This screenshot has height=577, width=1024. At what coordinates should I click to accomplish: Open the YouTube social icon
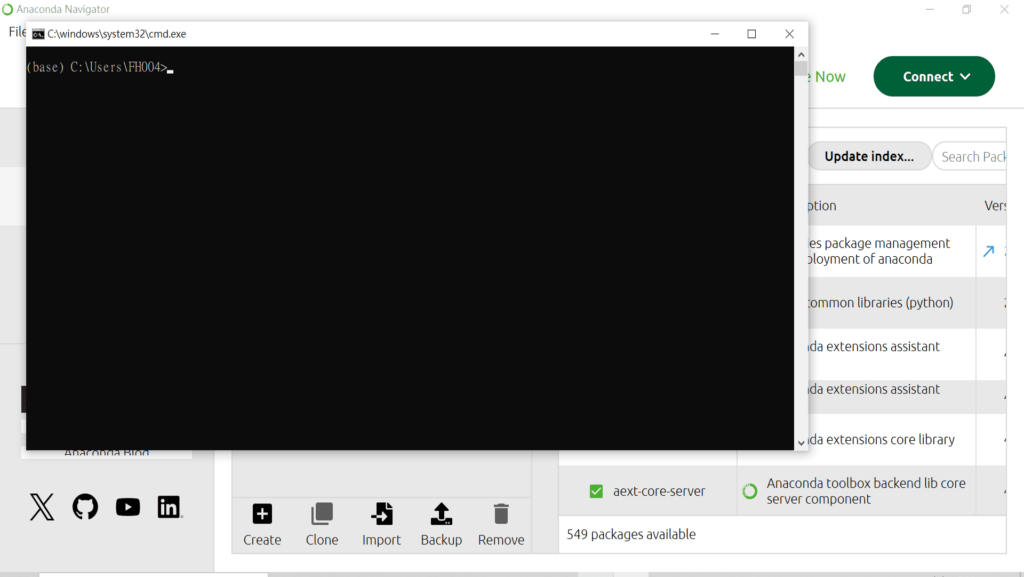pyautogui.click(x=128, y=507)
